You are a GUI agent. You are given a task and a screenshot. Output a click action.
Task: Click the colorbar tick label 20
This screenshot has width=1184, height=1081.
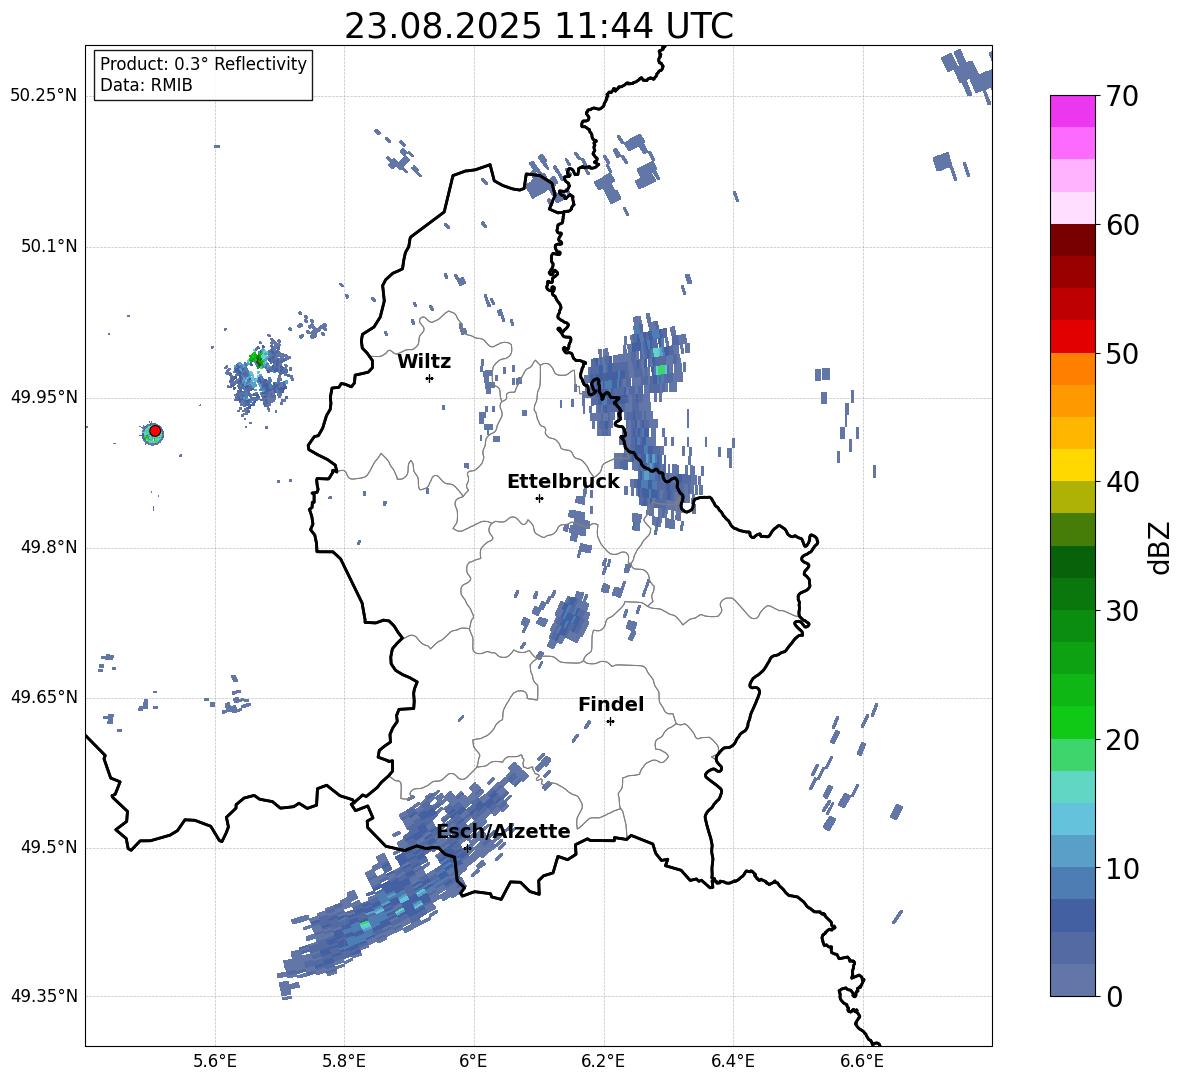1122,739
